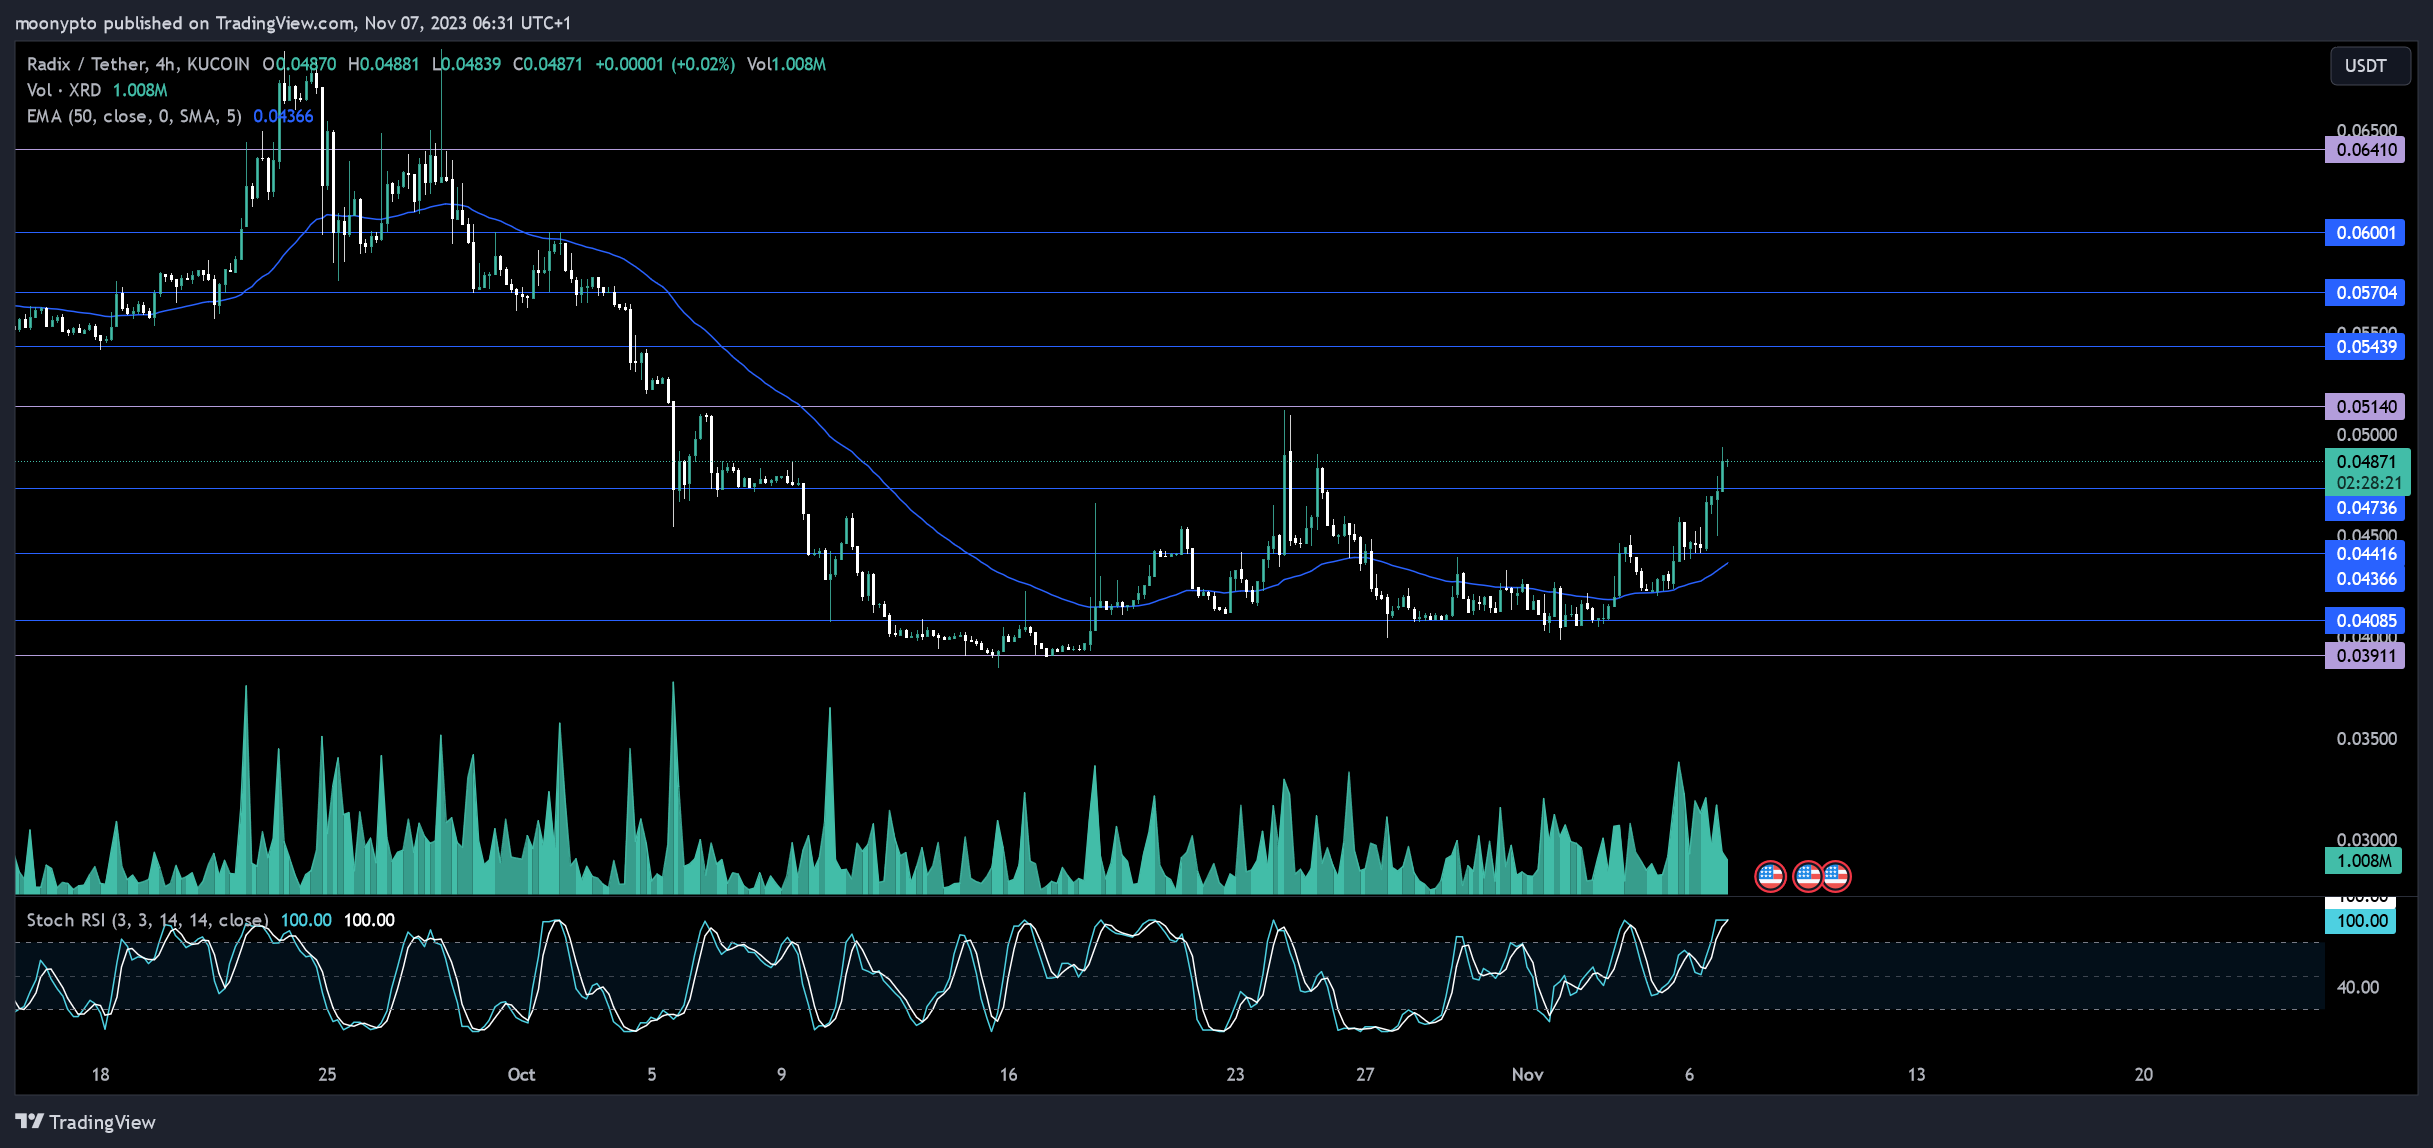
Task: Click the first US flag event marker
Action: [x=1770, y=877]
